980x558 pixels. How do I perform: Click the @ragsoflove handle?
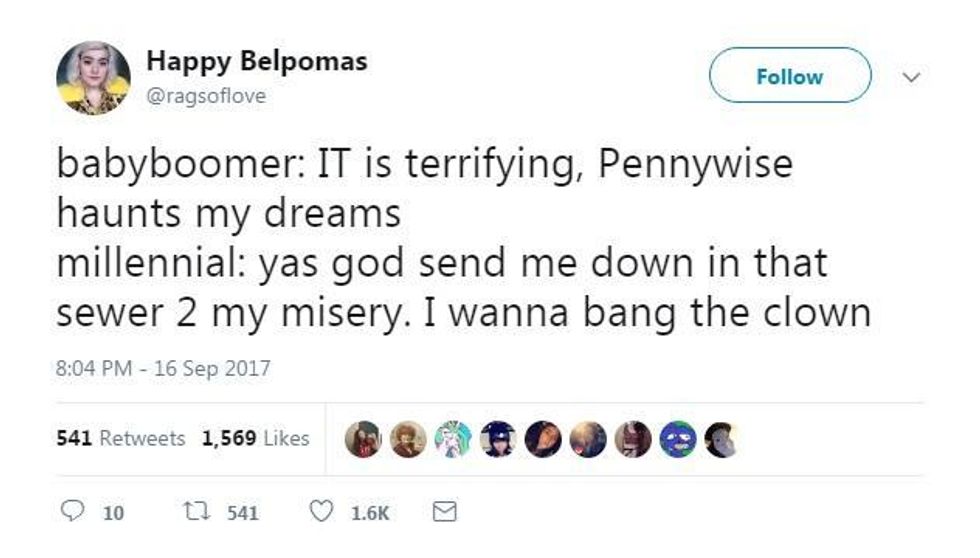[x=207, y=97]
